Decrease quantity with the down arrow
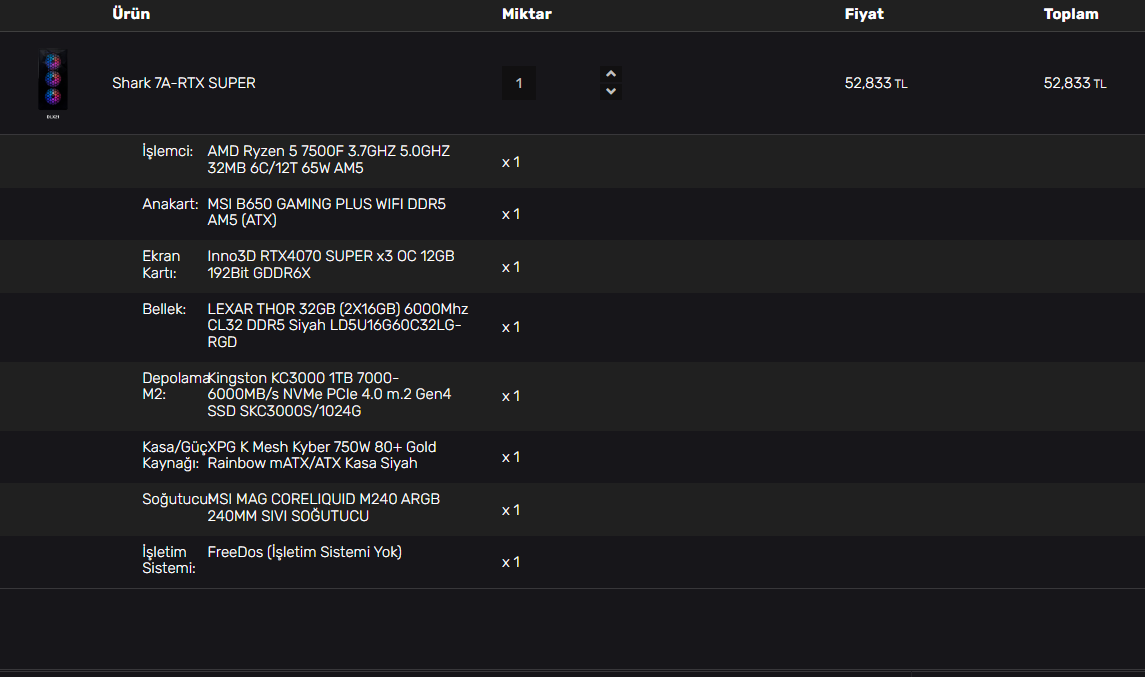The image size is (1145, 677). 612,91
